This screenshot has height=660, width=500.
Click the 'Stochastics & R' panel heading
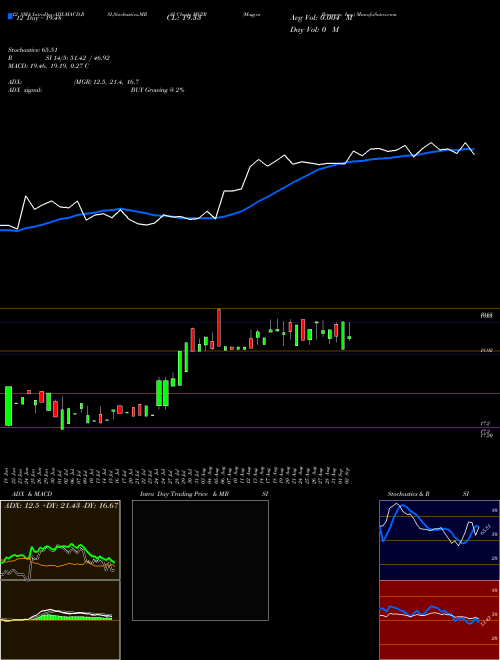pos(409,494)
